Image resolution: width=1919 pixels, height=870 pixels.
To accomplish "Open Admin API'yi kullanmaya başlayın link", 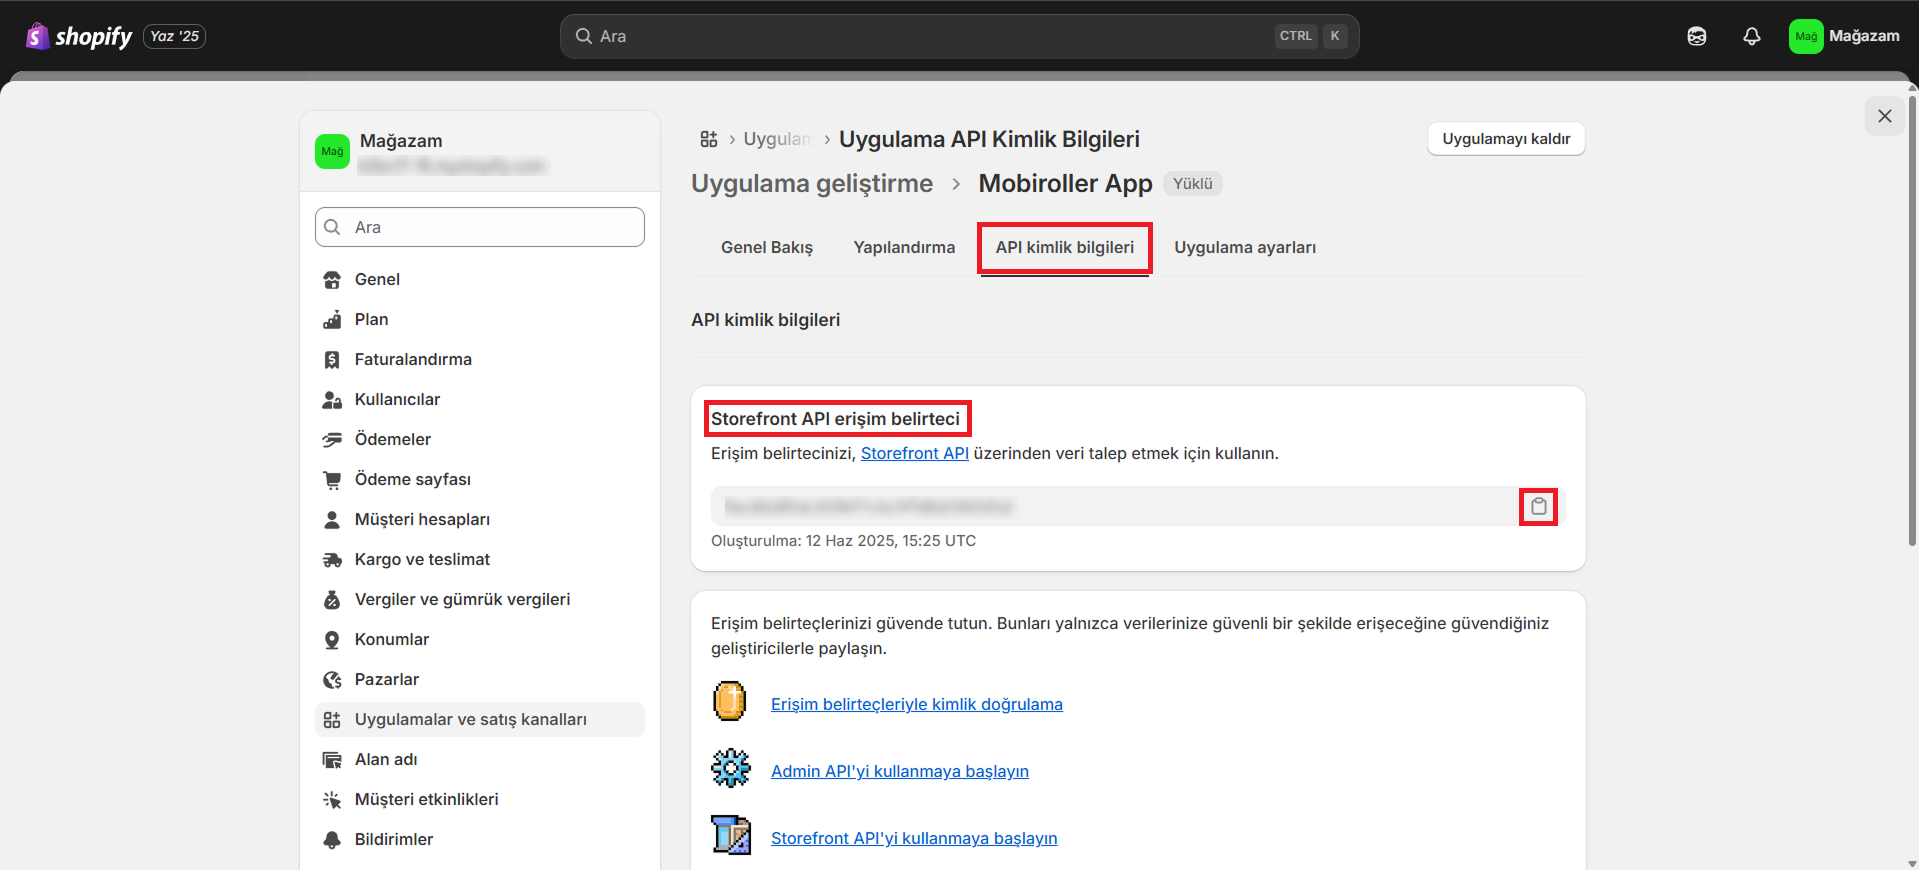I will click(x=900, y=771).
